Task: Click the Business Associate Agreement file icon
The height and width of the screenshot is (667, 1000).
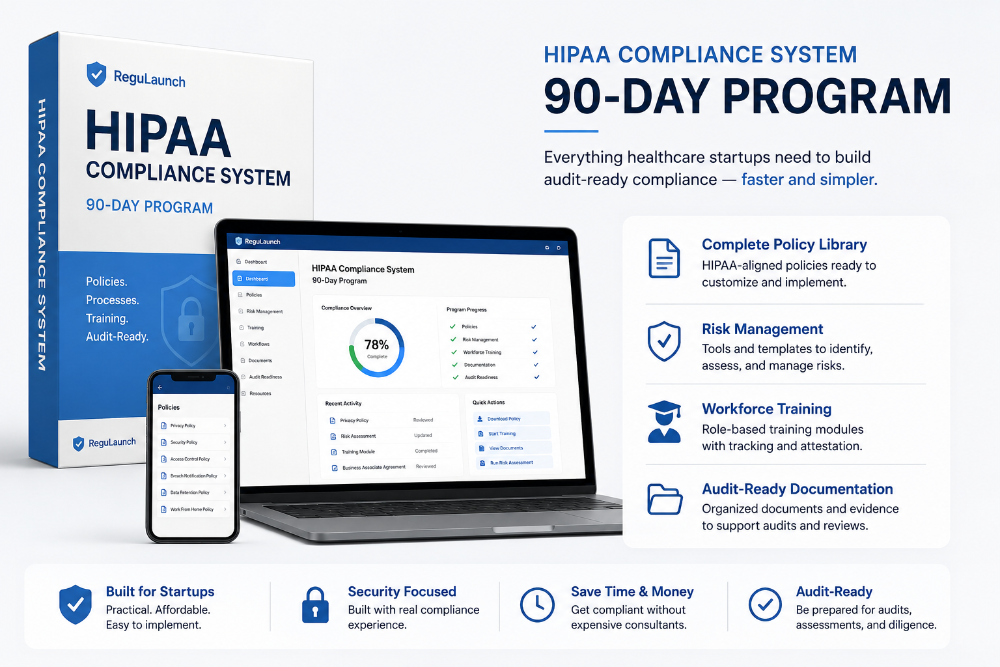Action: point(335,467)
